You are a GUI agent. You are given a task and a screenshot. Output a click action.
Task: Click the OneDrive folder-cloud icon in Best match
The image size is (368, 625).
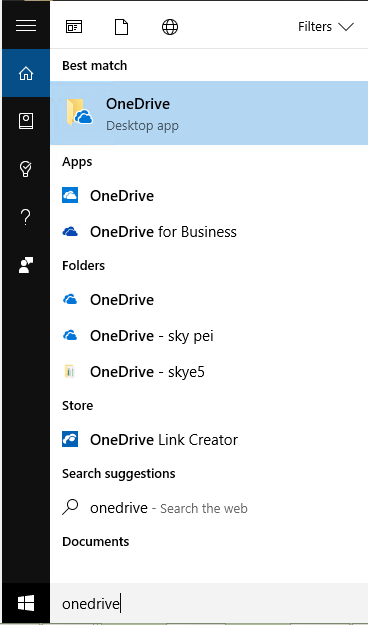(x=79, y=113)
